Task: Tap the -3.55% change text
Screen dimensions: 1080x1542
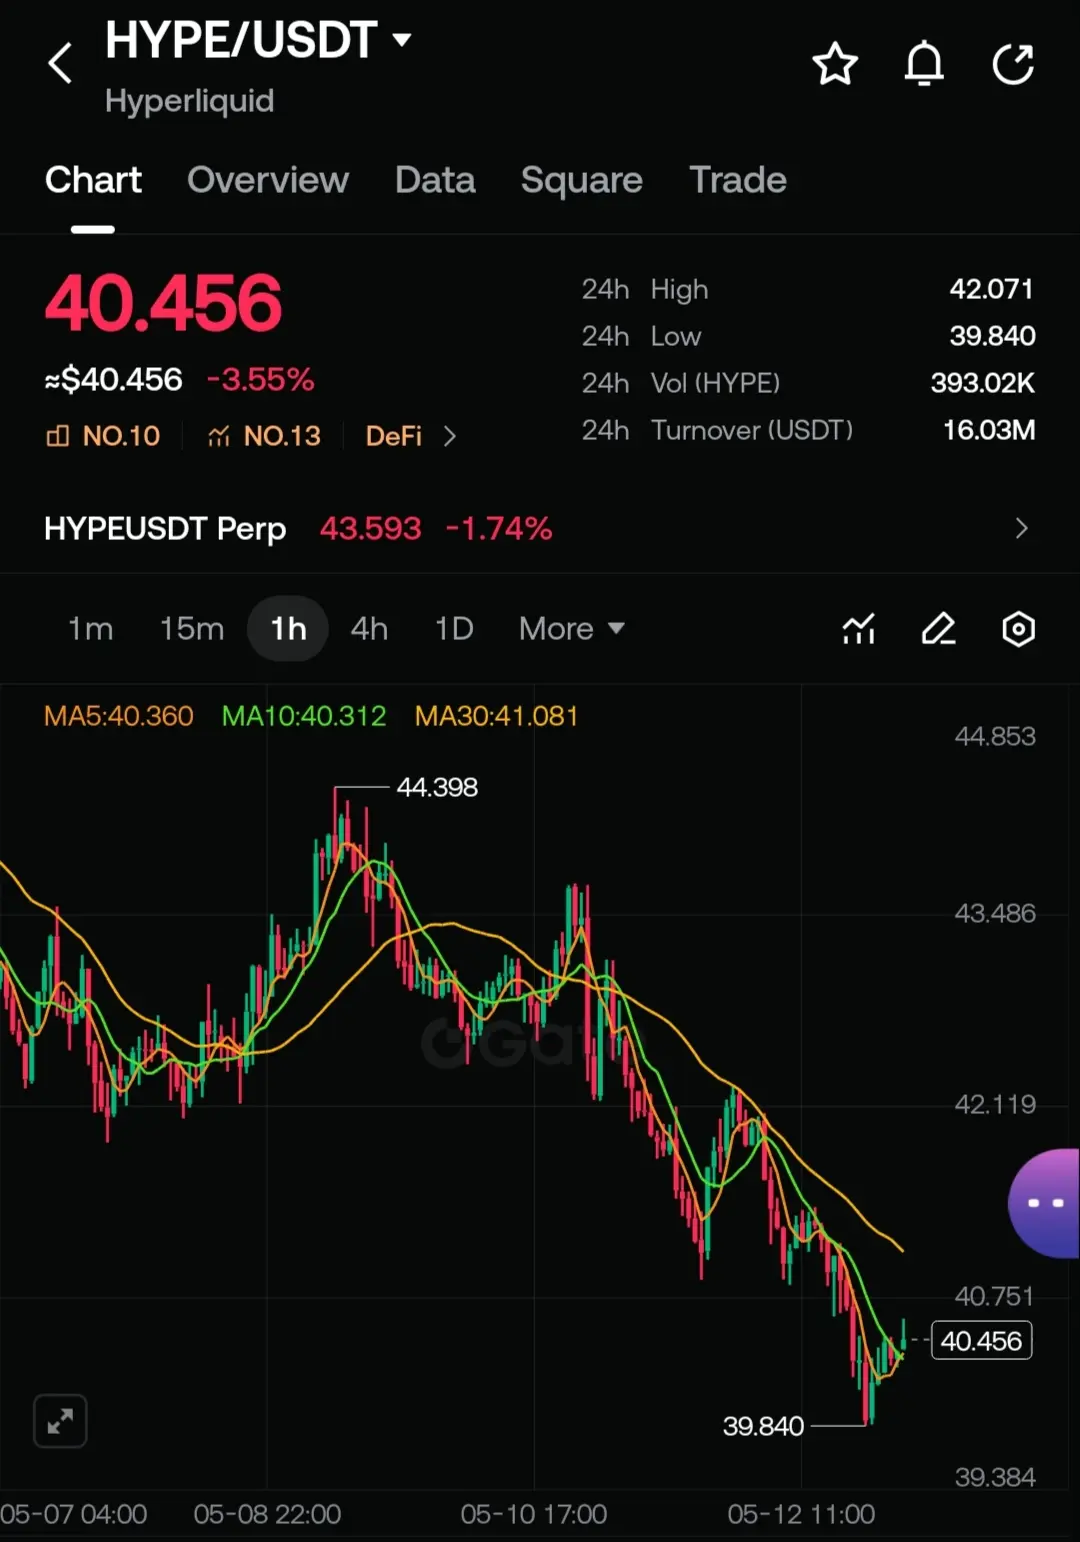Action: click(x=260, y=380)
